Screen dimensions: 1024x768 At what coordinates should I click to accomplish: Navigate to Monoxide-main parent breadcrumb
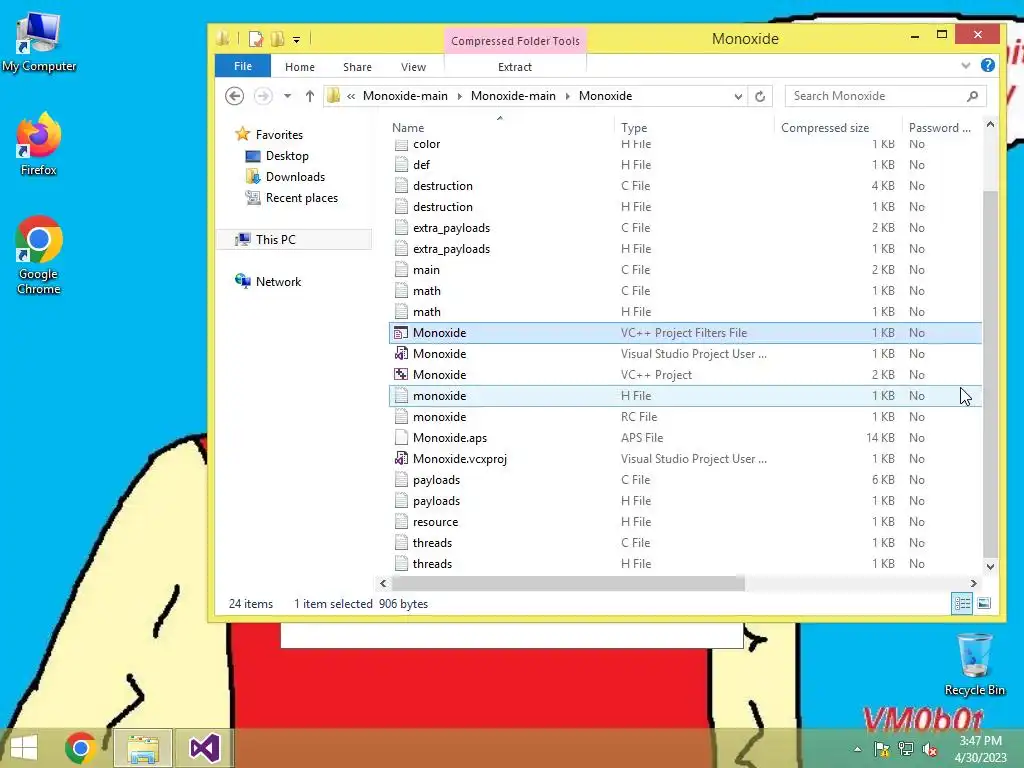click(x=513, y=96)
